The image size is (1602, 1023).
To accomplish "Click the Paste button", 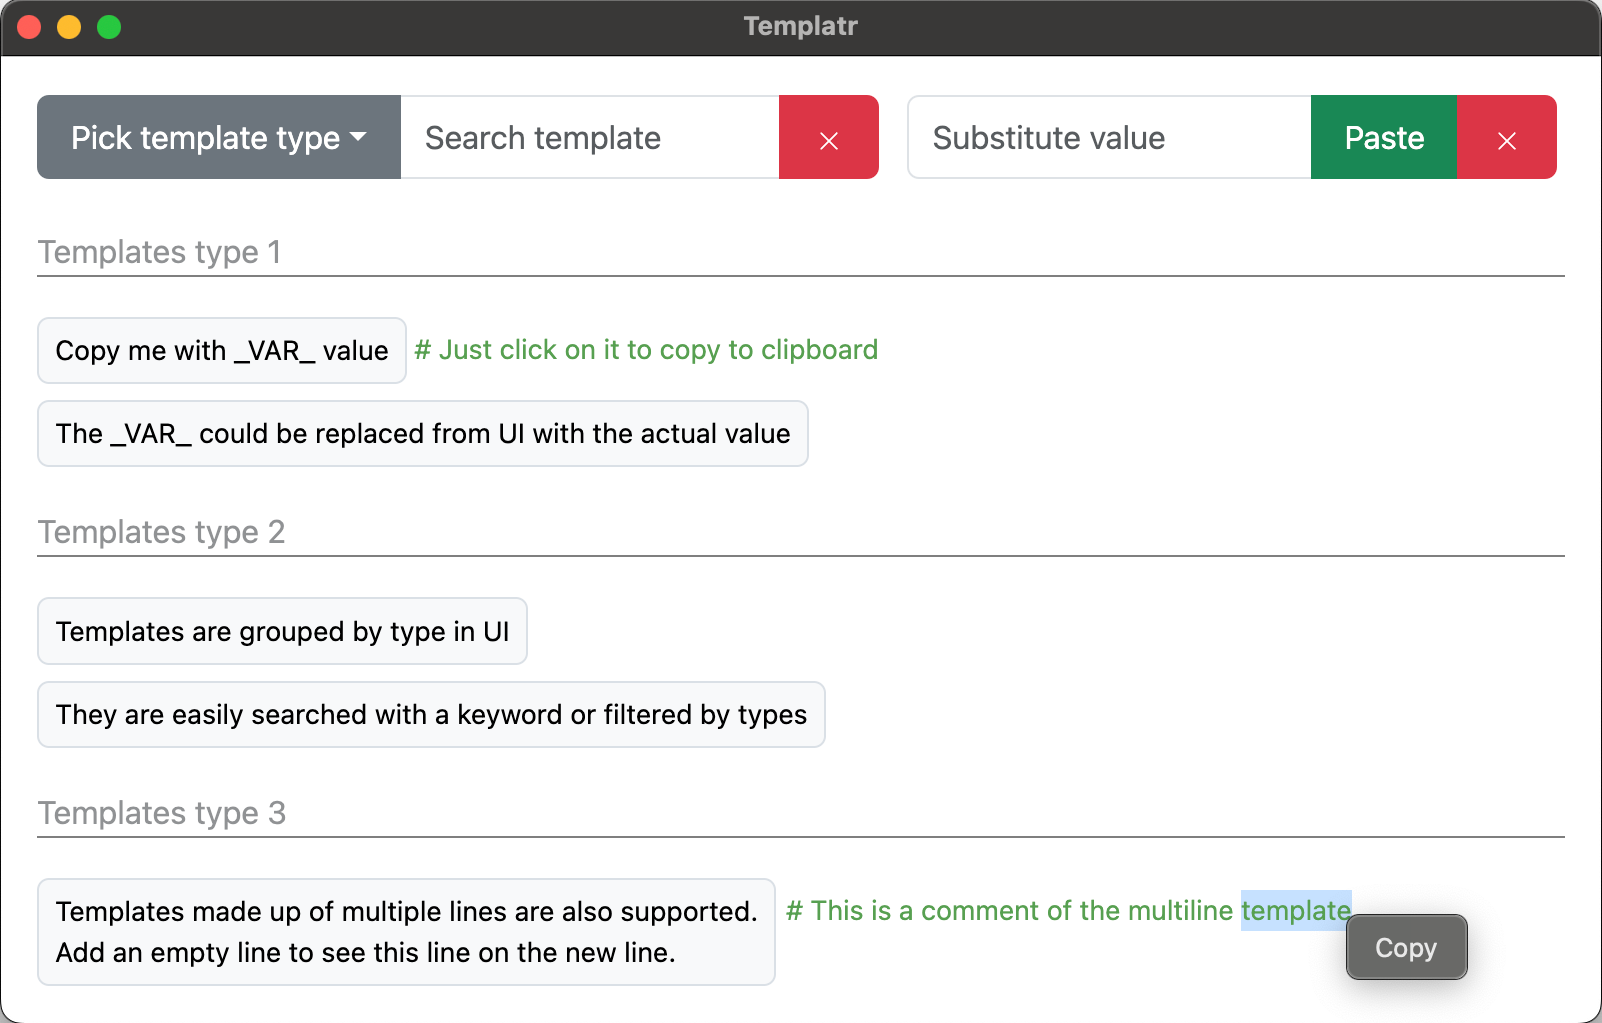I will (x=1384, y=138).
